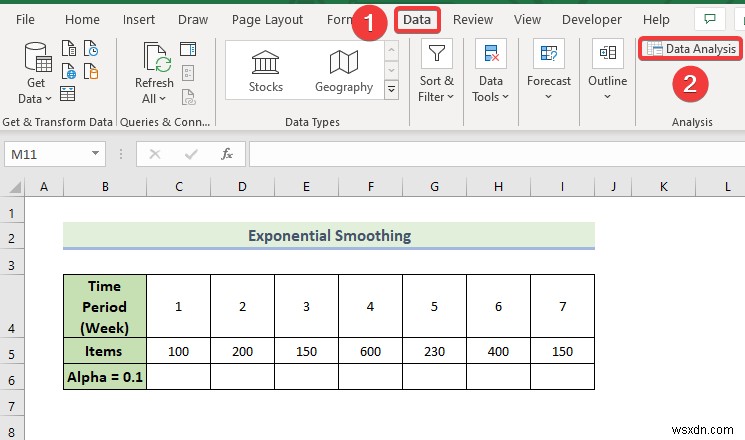
Task: Switch to the Home tab
Action: pyautogui.click(x=82, y=19)
